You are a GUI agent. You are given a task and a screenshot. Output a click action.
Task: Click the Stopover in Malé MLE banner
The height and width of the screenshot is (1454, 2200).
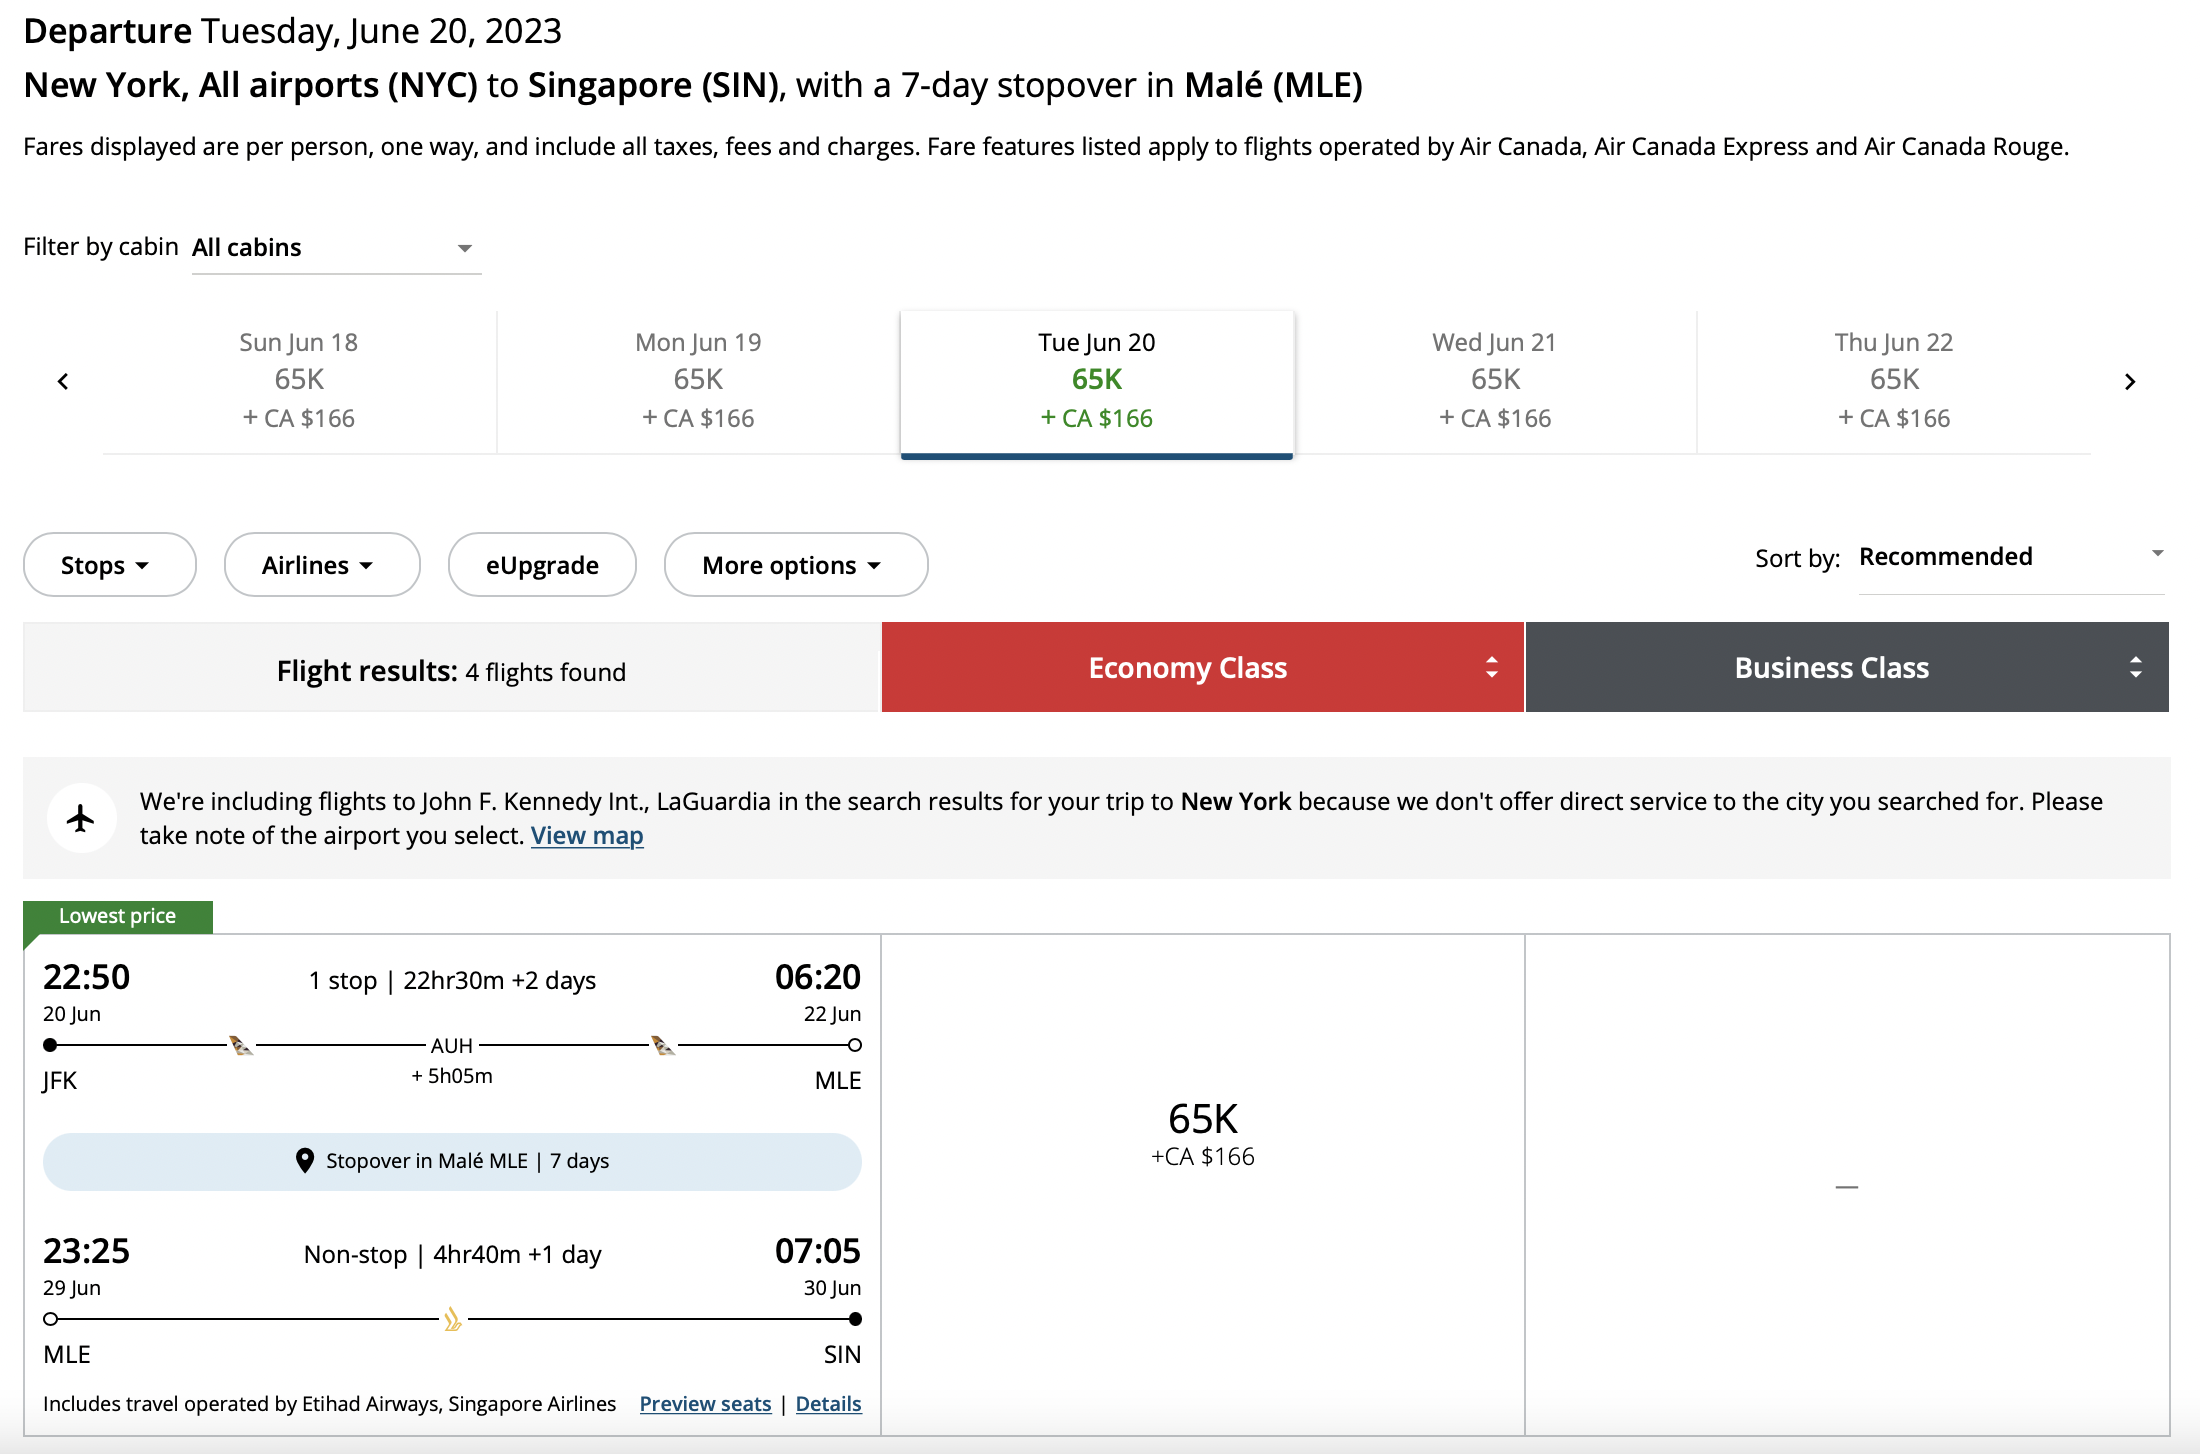coord(452,1161)
